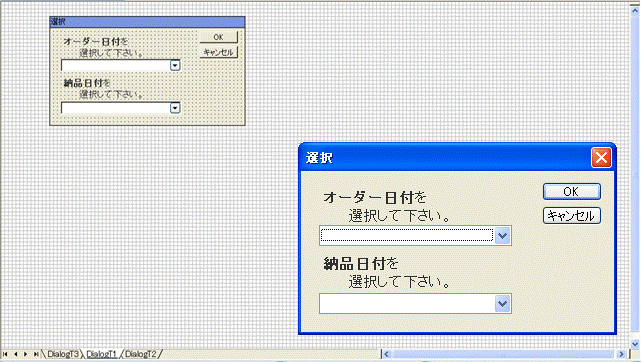Viewport: 641px width, 362px height.
Task: Open オーダー日付 dropdown arrow in running dialog
Action: click(x=502, y=236)
